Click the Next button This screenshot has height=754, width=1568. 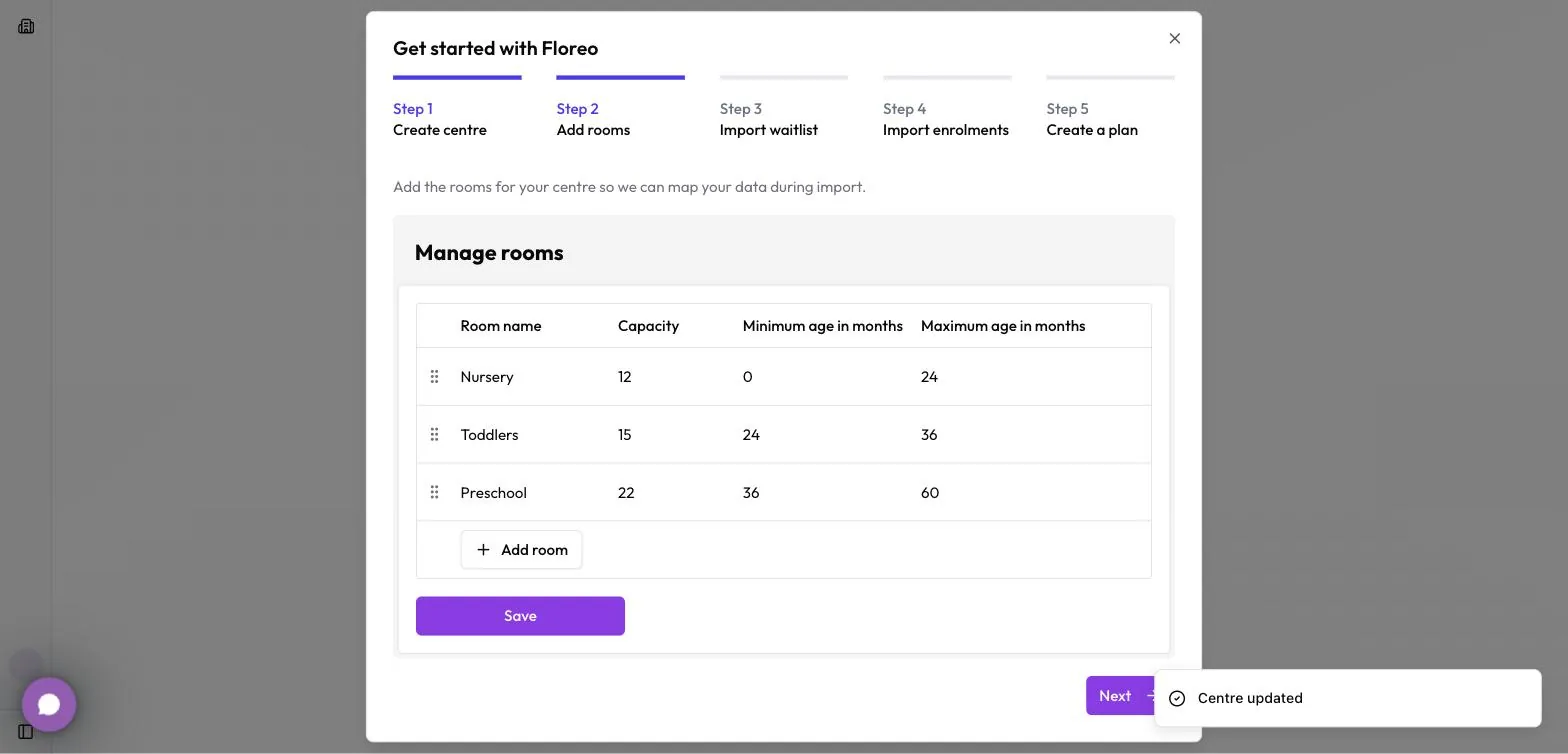click(1121, 696)
